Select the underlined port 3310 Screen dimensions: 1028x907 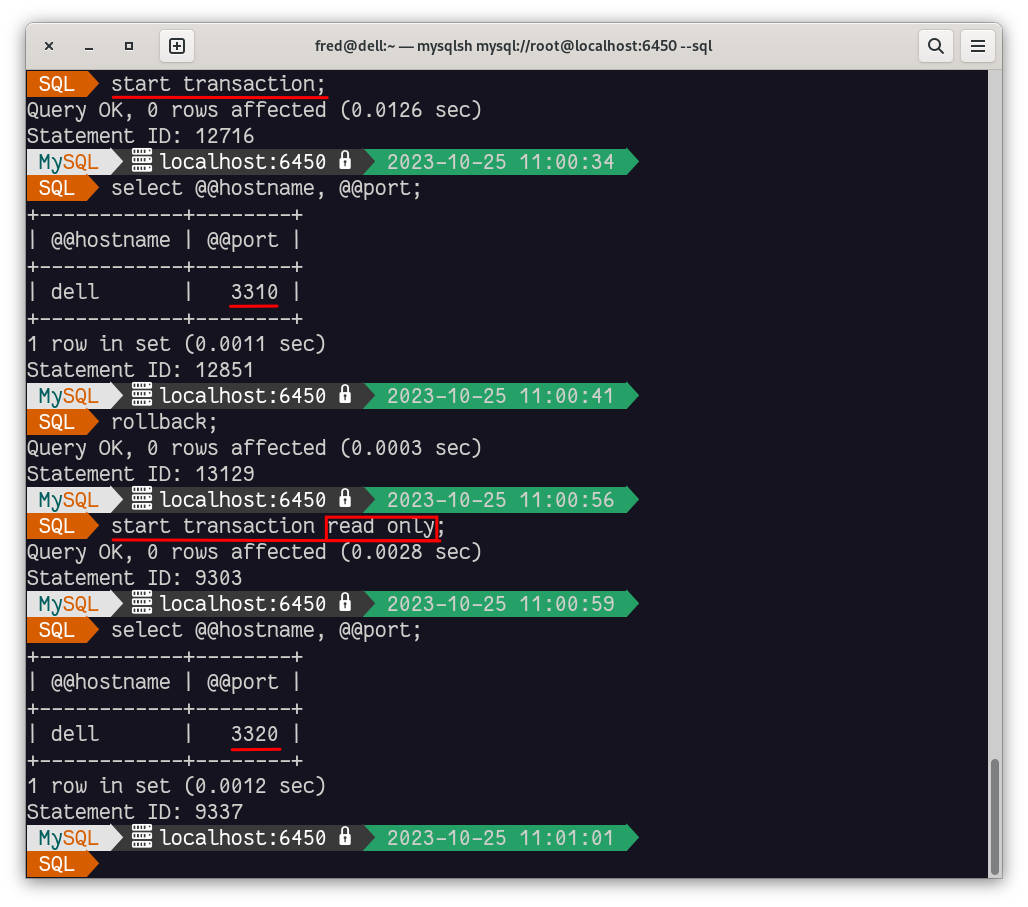[253, 291]
